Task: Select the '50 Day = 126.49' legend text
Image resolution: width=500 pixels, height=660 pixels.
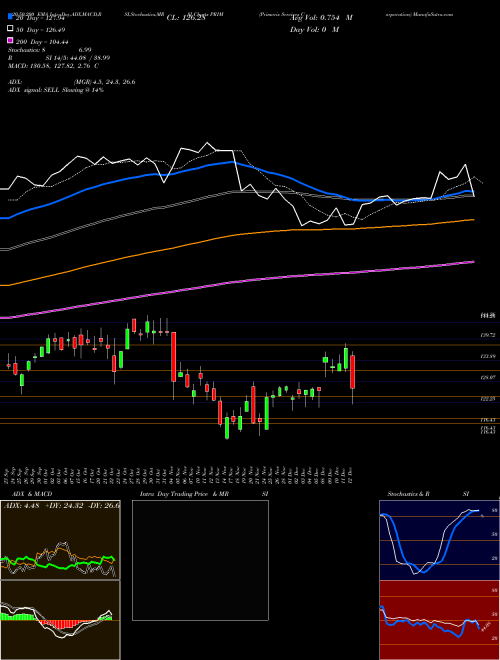Action: click(x=42, y=29)
